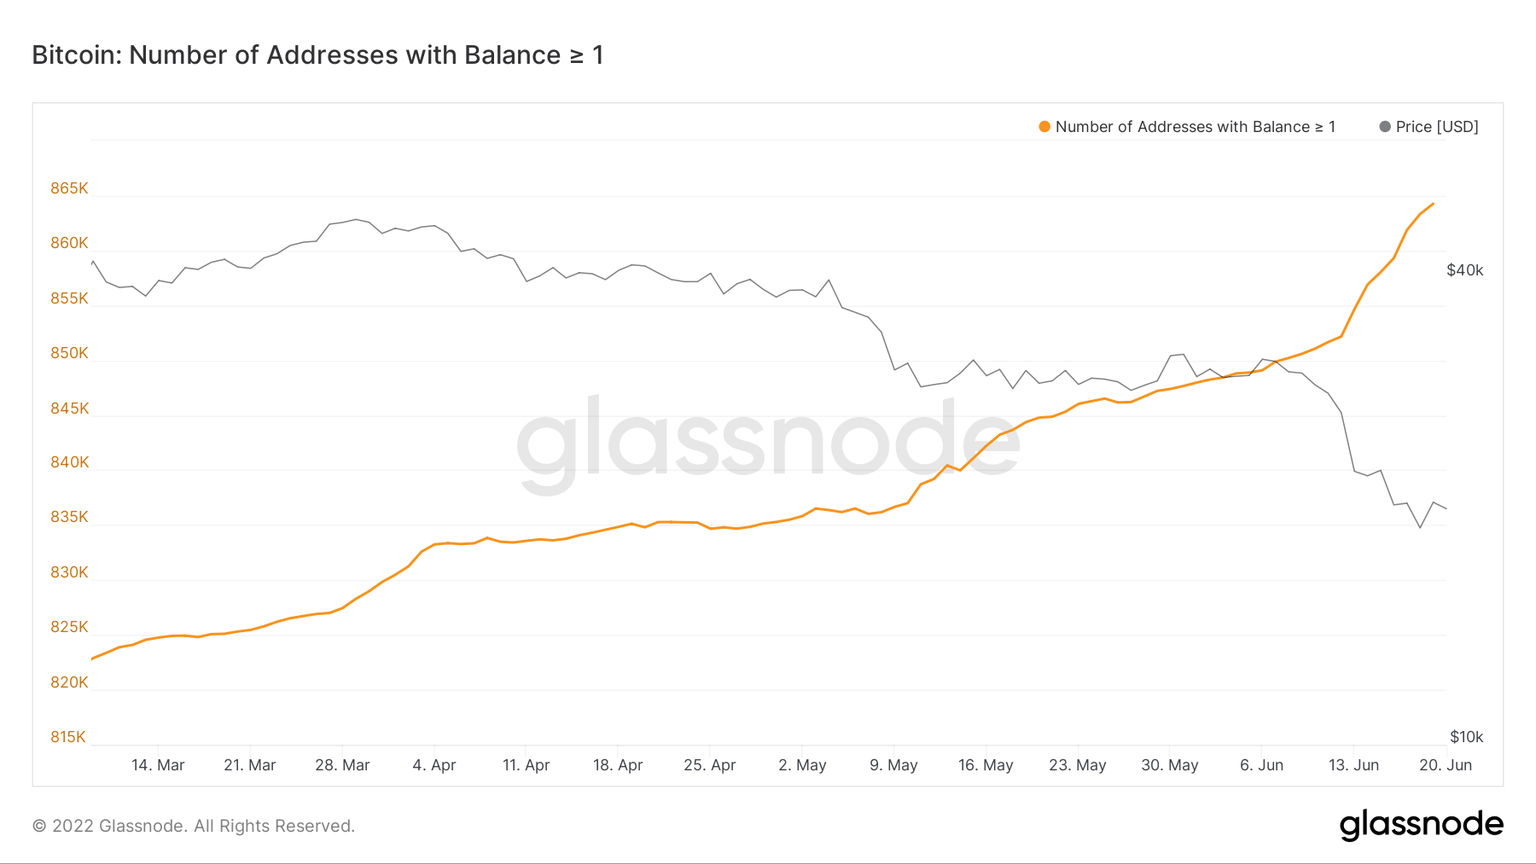Image resolution: width=1536 pixels, height=864 pixels.
Task: Click the orange legend dot for Addresses
Action: [x=1044, y=127]
